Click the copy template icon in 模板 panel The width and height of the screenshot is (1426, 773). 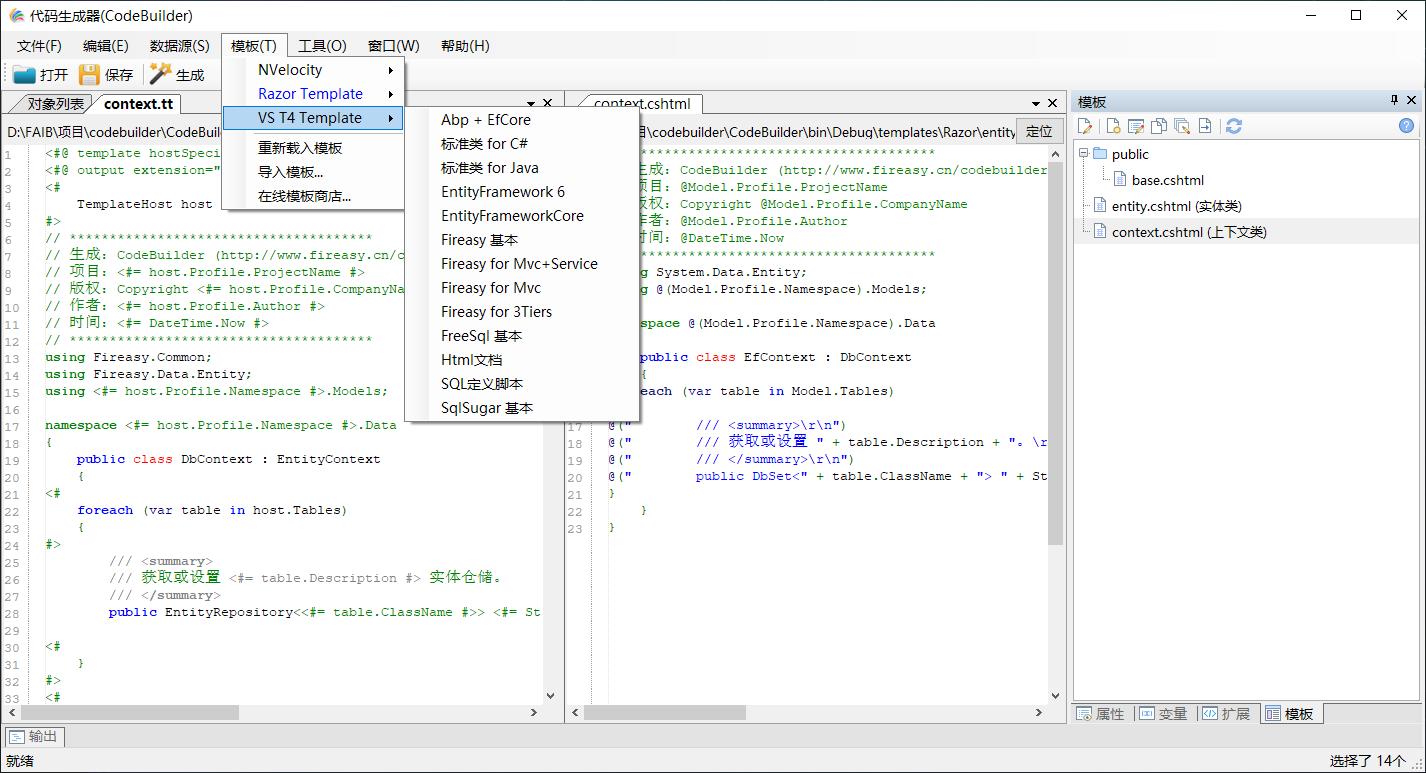point(1159,126)
